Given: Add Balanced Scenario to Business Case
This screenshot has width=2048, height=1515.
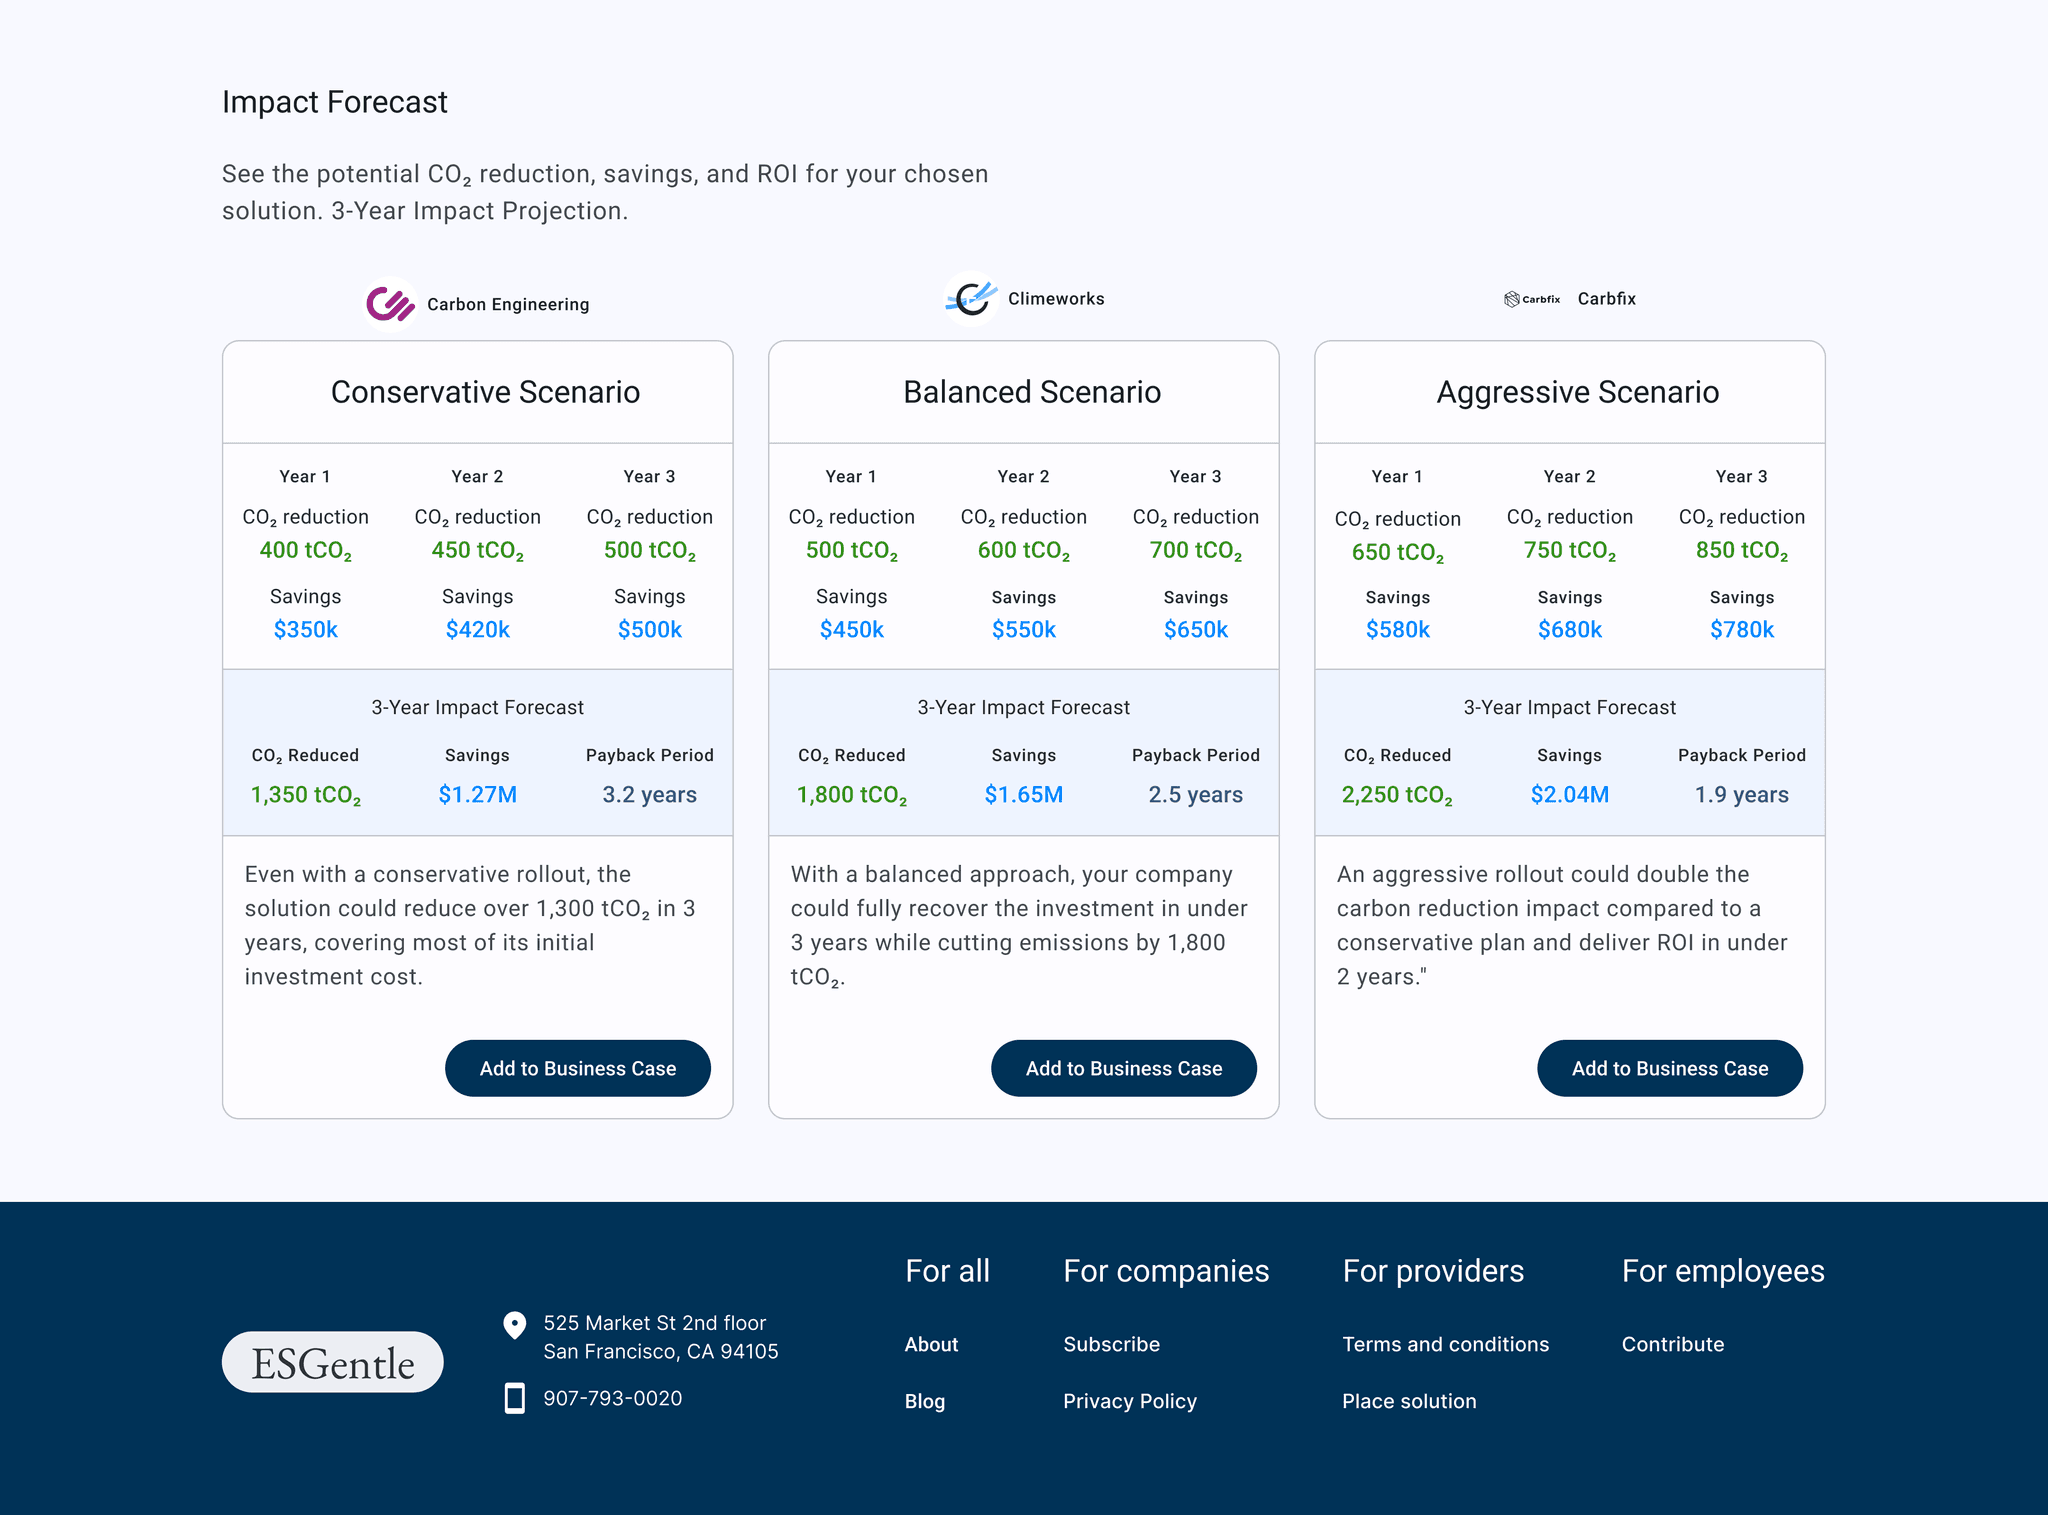Looking at the screenshot, I should tap(1123, 1068).
